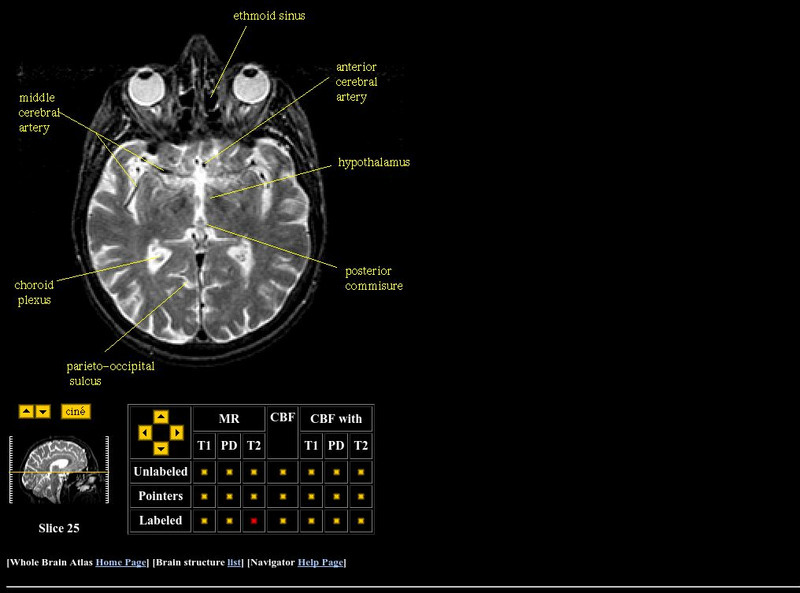The width and height of the screenshot is (800, 593).
Task: Click the slice-down arrow beside ciné
Action: point(42,411)
